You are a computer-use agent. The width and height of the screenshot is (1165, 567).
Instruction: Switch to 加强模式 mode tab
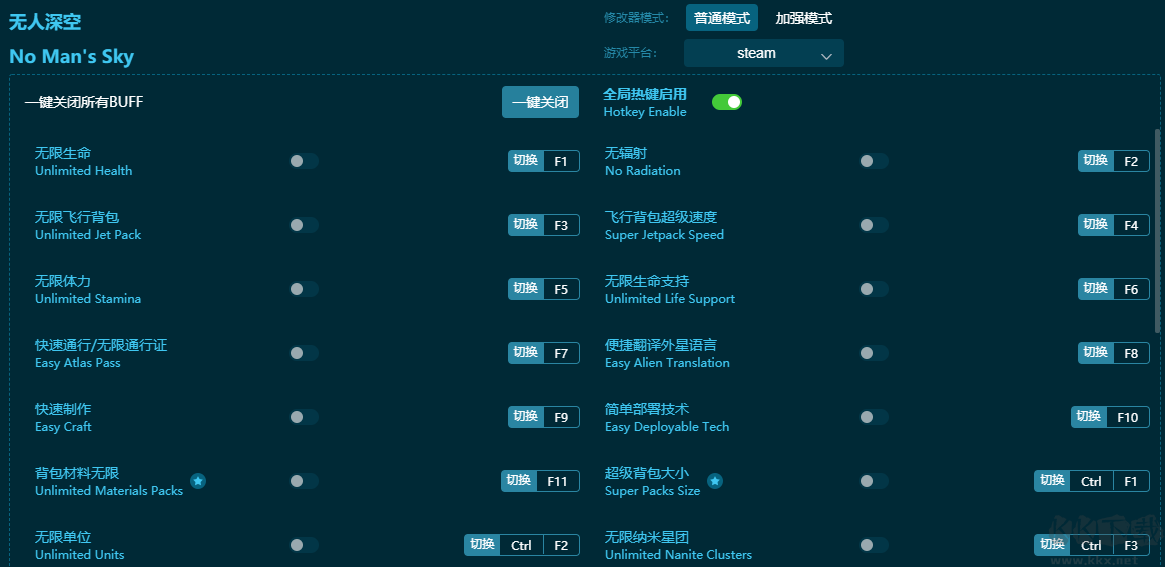click(x=803, y=18)
